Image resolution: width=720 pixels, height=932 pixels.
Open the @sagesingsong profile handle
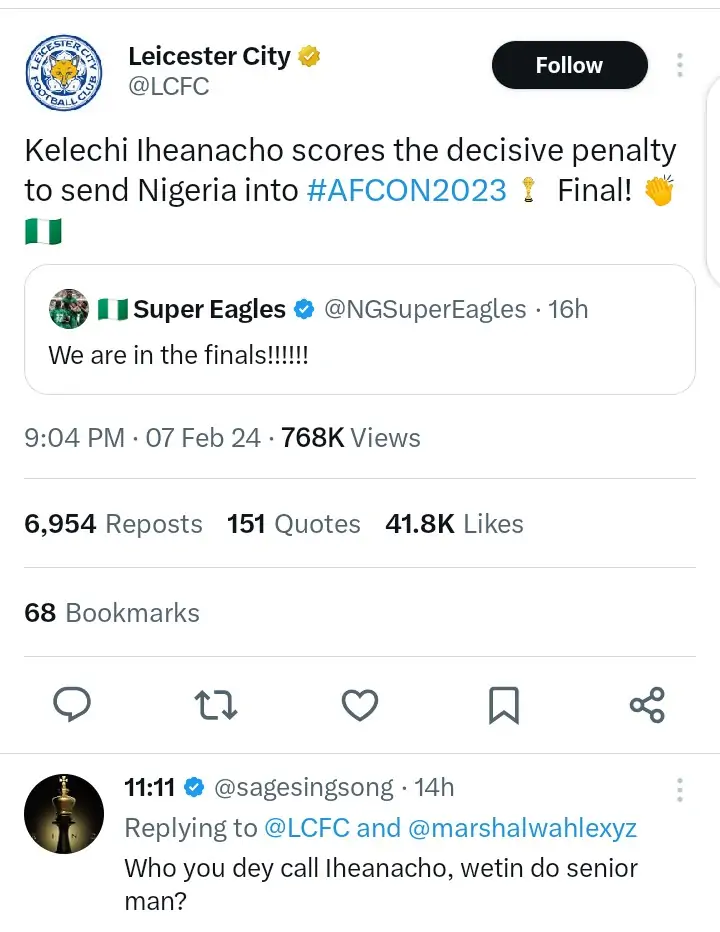coord(304,788)
